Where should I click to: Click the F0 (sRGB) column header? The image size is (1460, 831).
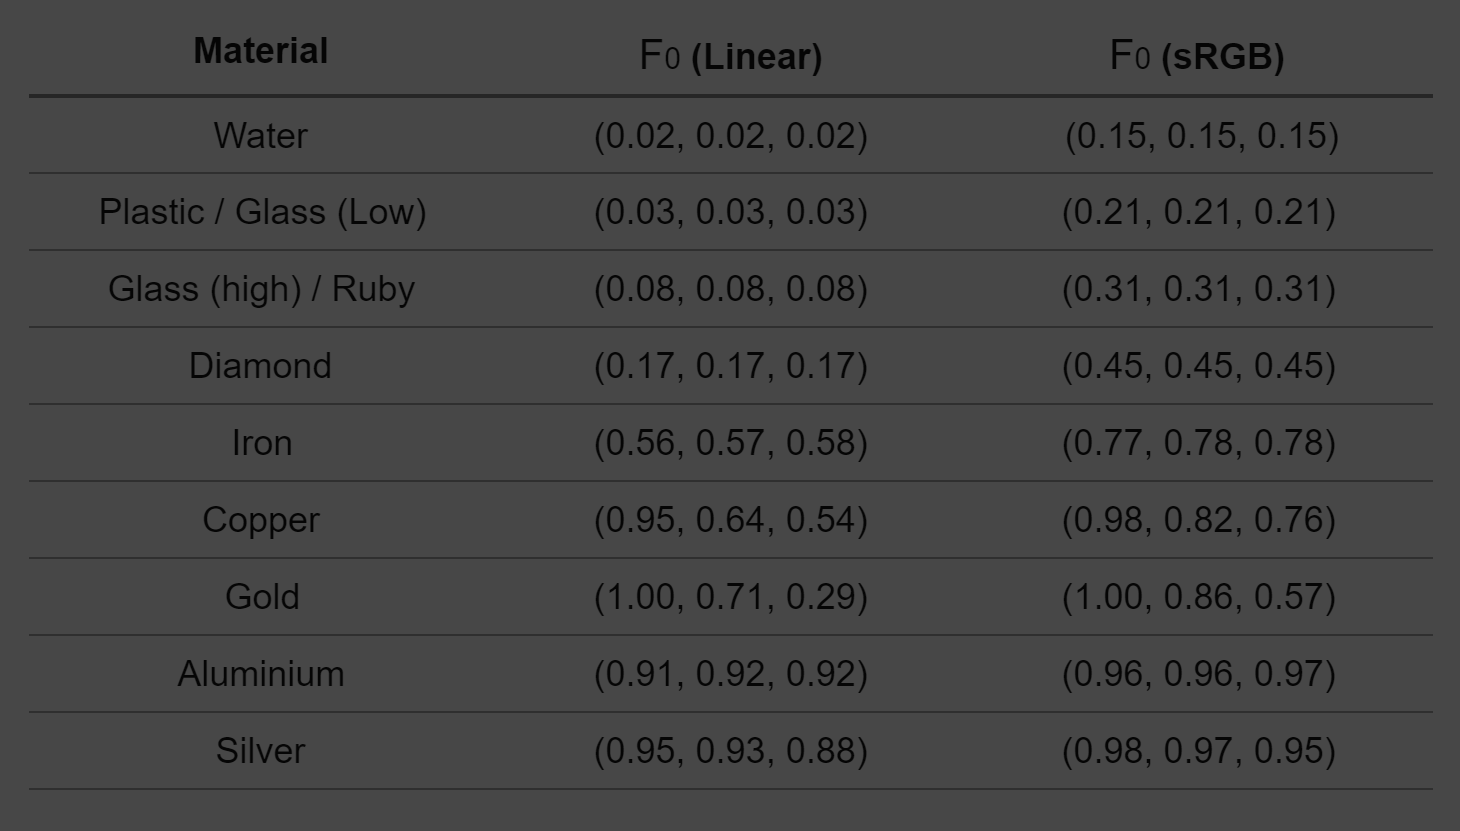(1197, 56)
